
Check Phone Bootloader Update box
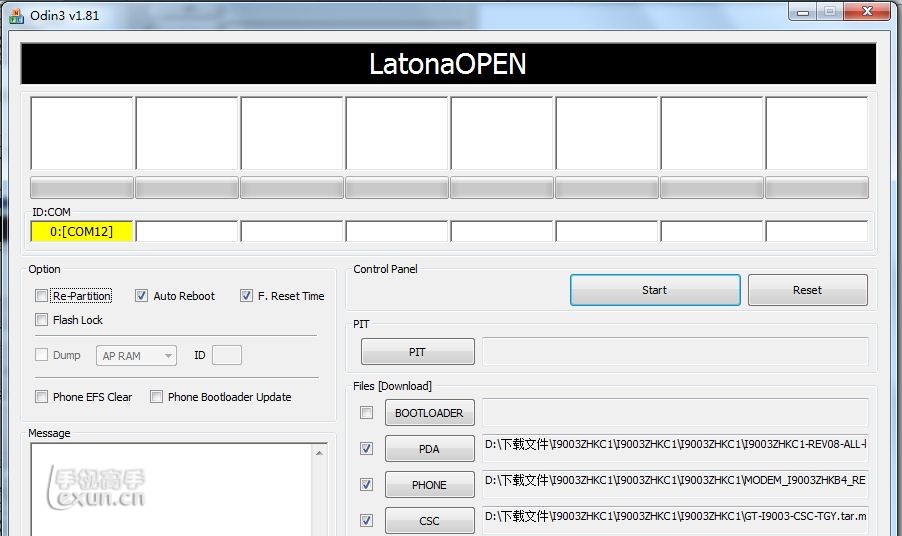(156, 396)
